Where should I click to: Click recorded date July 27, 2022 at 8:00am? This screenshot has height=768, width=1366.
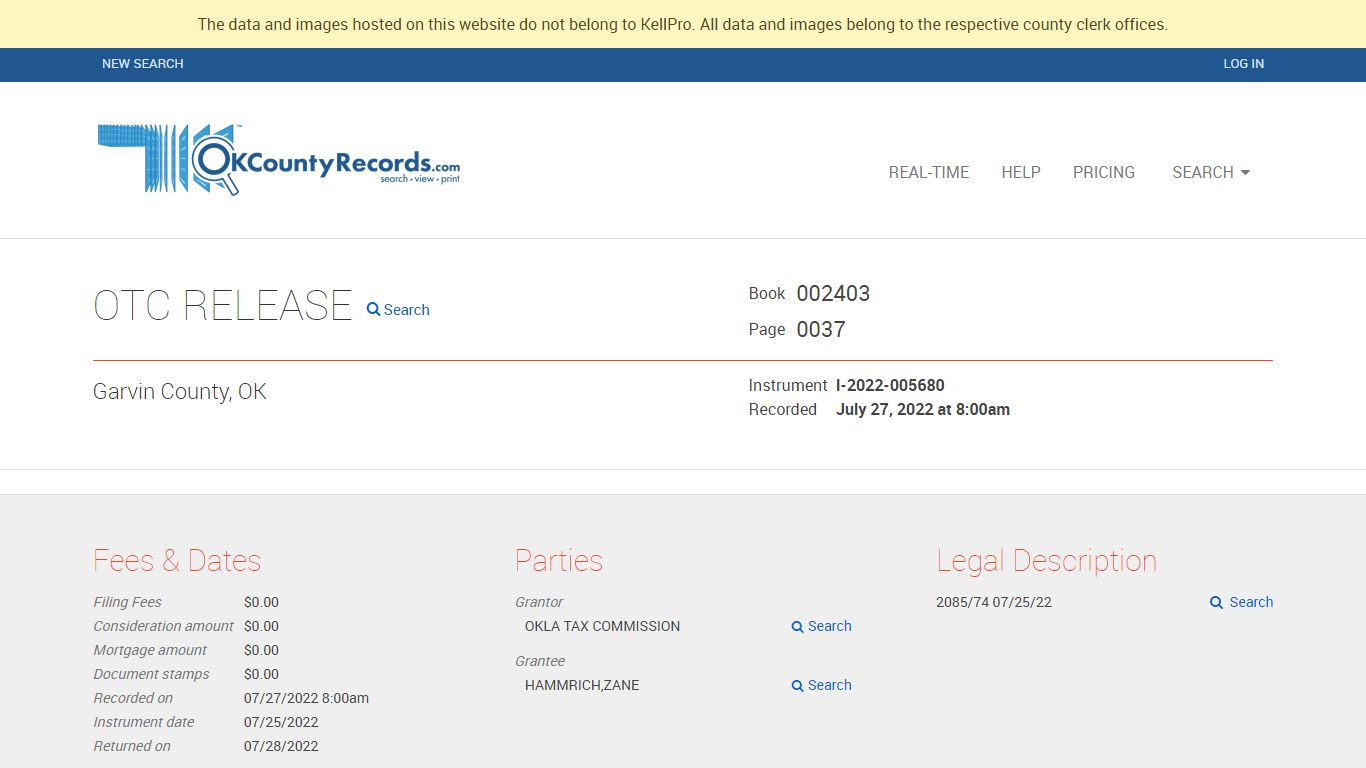tap(923, 409)
